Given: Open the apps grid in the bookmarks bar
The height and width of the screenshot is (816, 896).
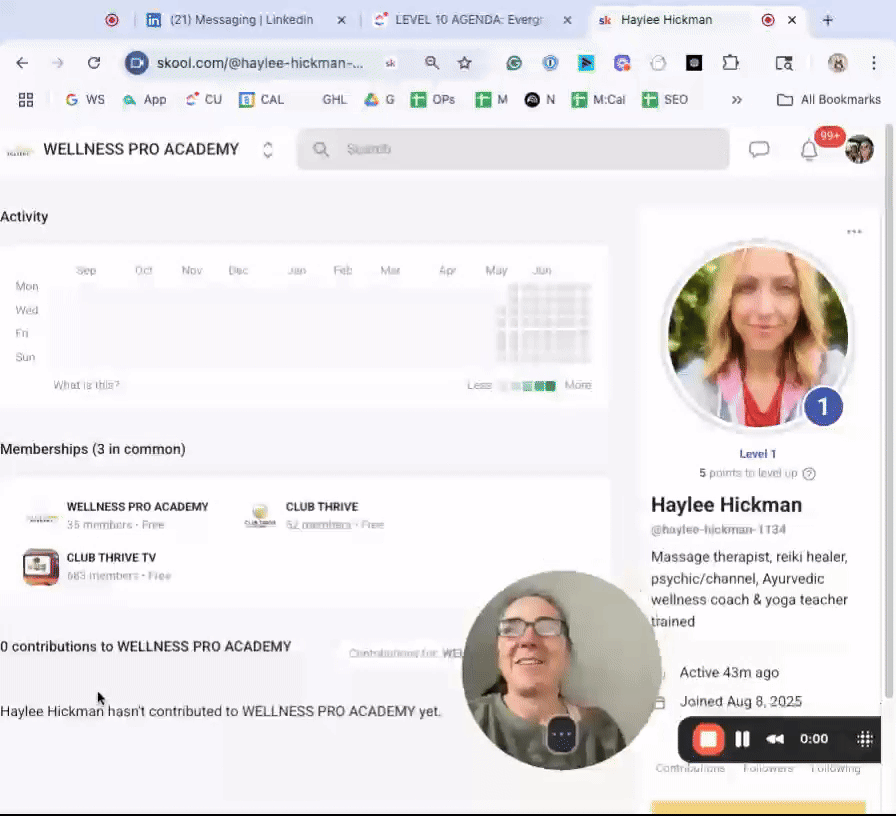Looking at the screenshot, I should pos(26,100).
